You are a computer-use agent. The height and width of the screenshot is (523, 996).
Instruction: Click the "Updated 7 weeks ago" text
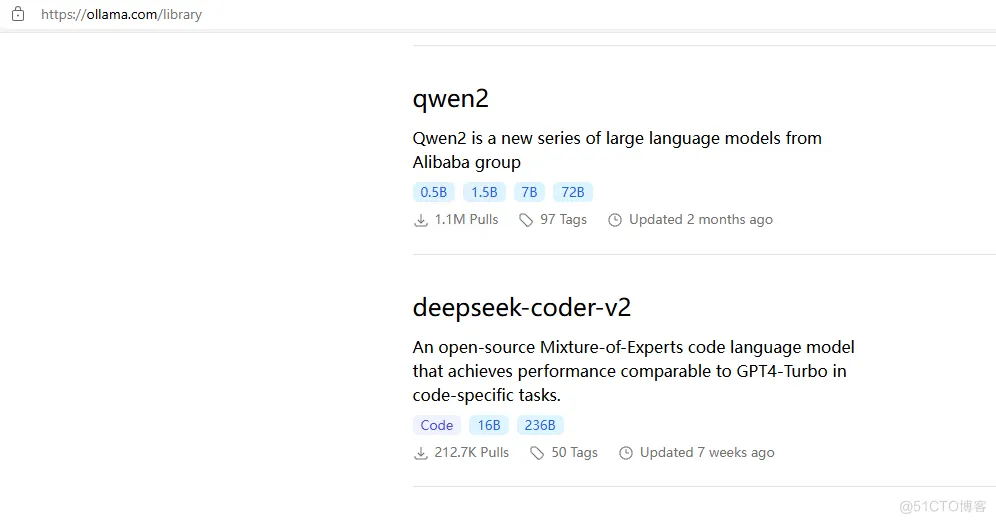(707, 452)
